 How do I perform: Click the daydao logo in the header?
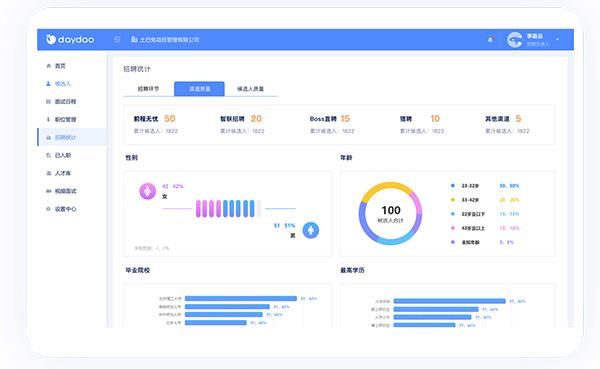pyautogui.click(x=70, y=39)
